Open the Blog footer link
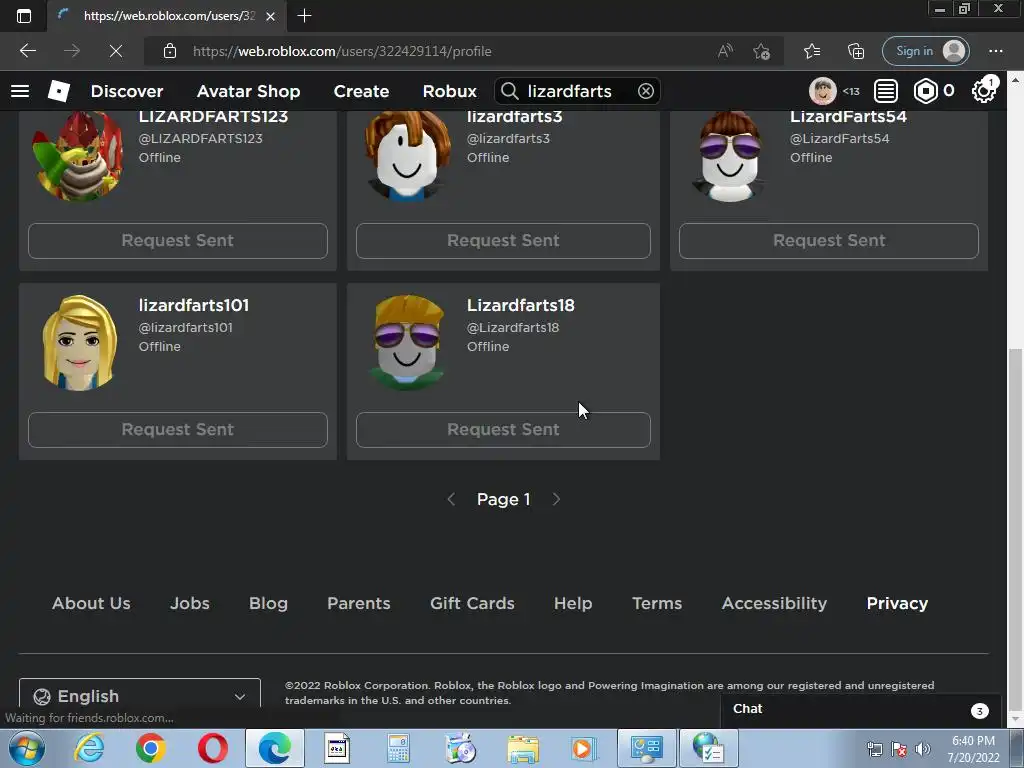Screen dimensions: 1024x768 click(268, 603)
